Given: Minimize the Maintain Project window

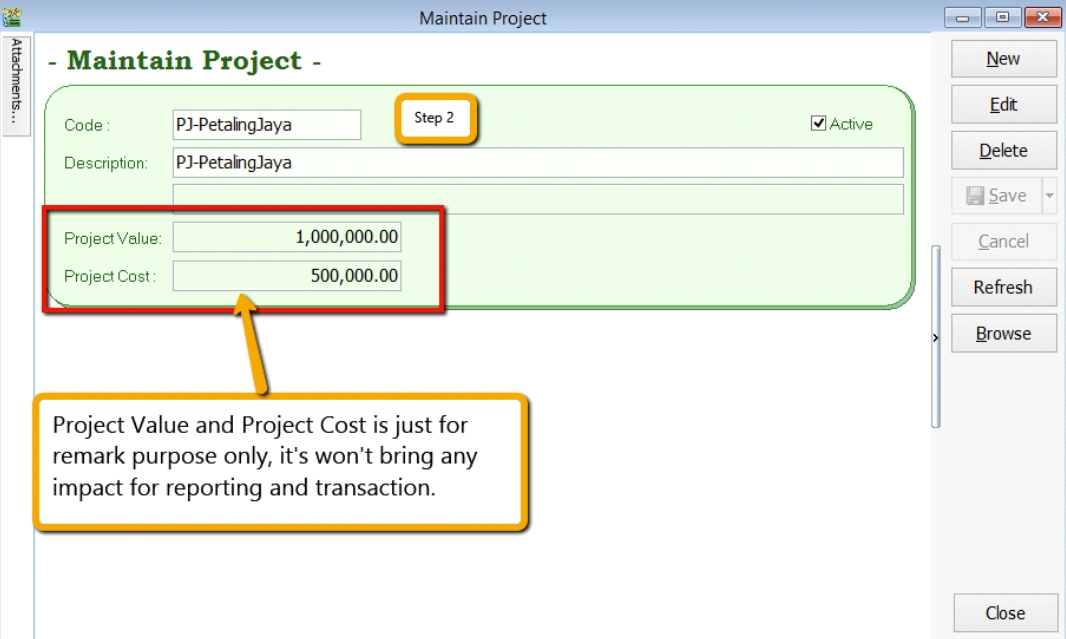Looking at the screenshot, I should click(x=967, y=18).
